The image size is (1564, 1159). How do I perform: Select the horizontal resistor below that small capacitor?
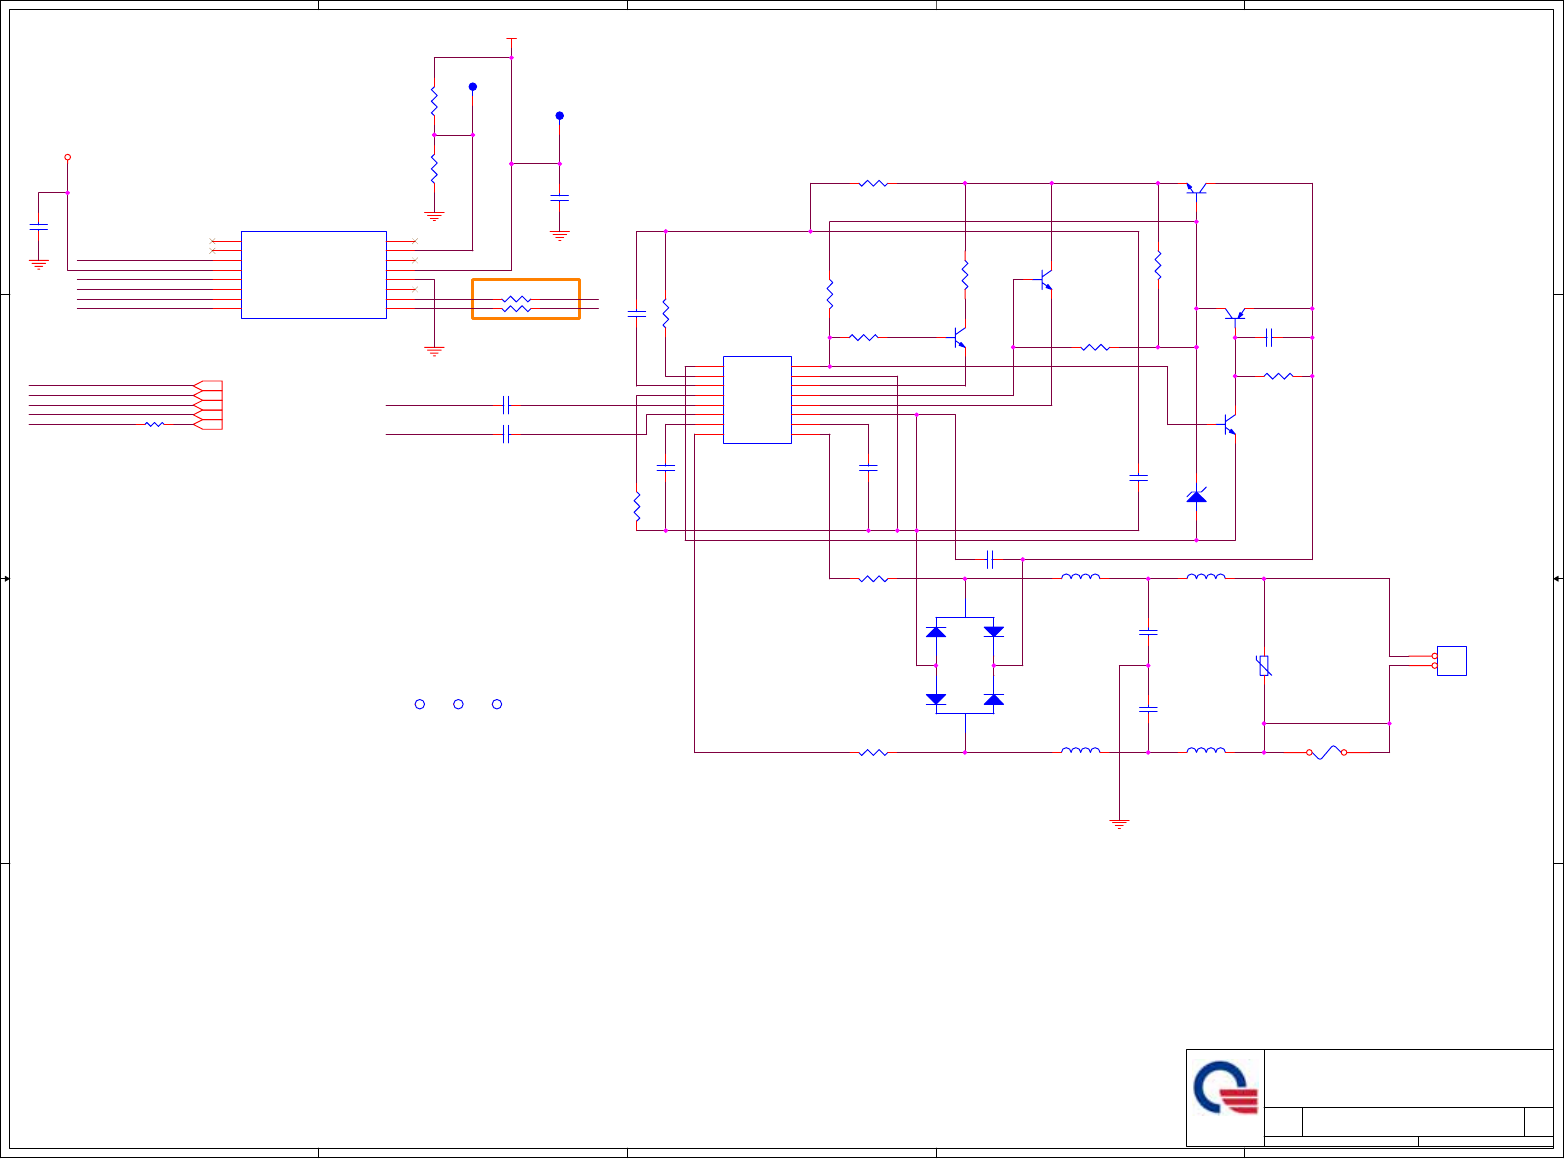click(x=1278, y=376)
